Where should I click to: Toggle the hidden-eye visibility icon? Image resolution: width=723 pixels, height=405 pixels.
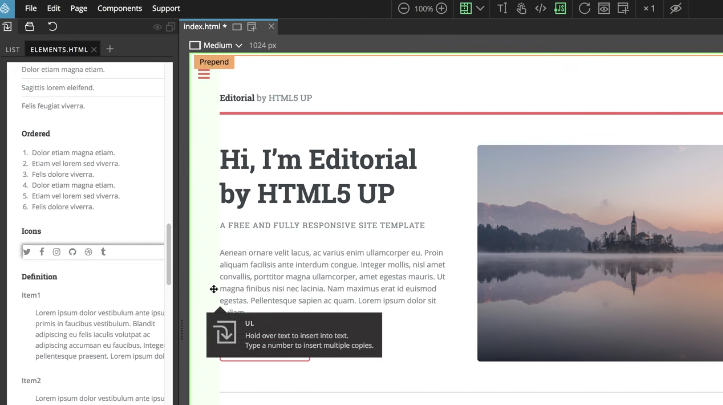pos(676,8)
